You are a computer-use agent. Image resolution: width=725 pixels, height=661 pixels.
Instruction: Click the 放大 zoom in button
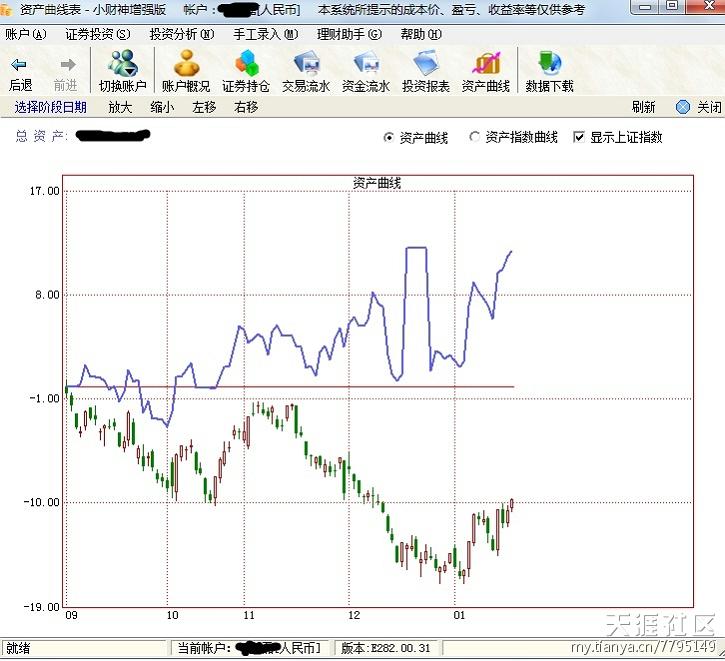click(120, 107)
